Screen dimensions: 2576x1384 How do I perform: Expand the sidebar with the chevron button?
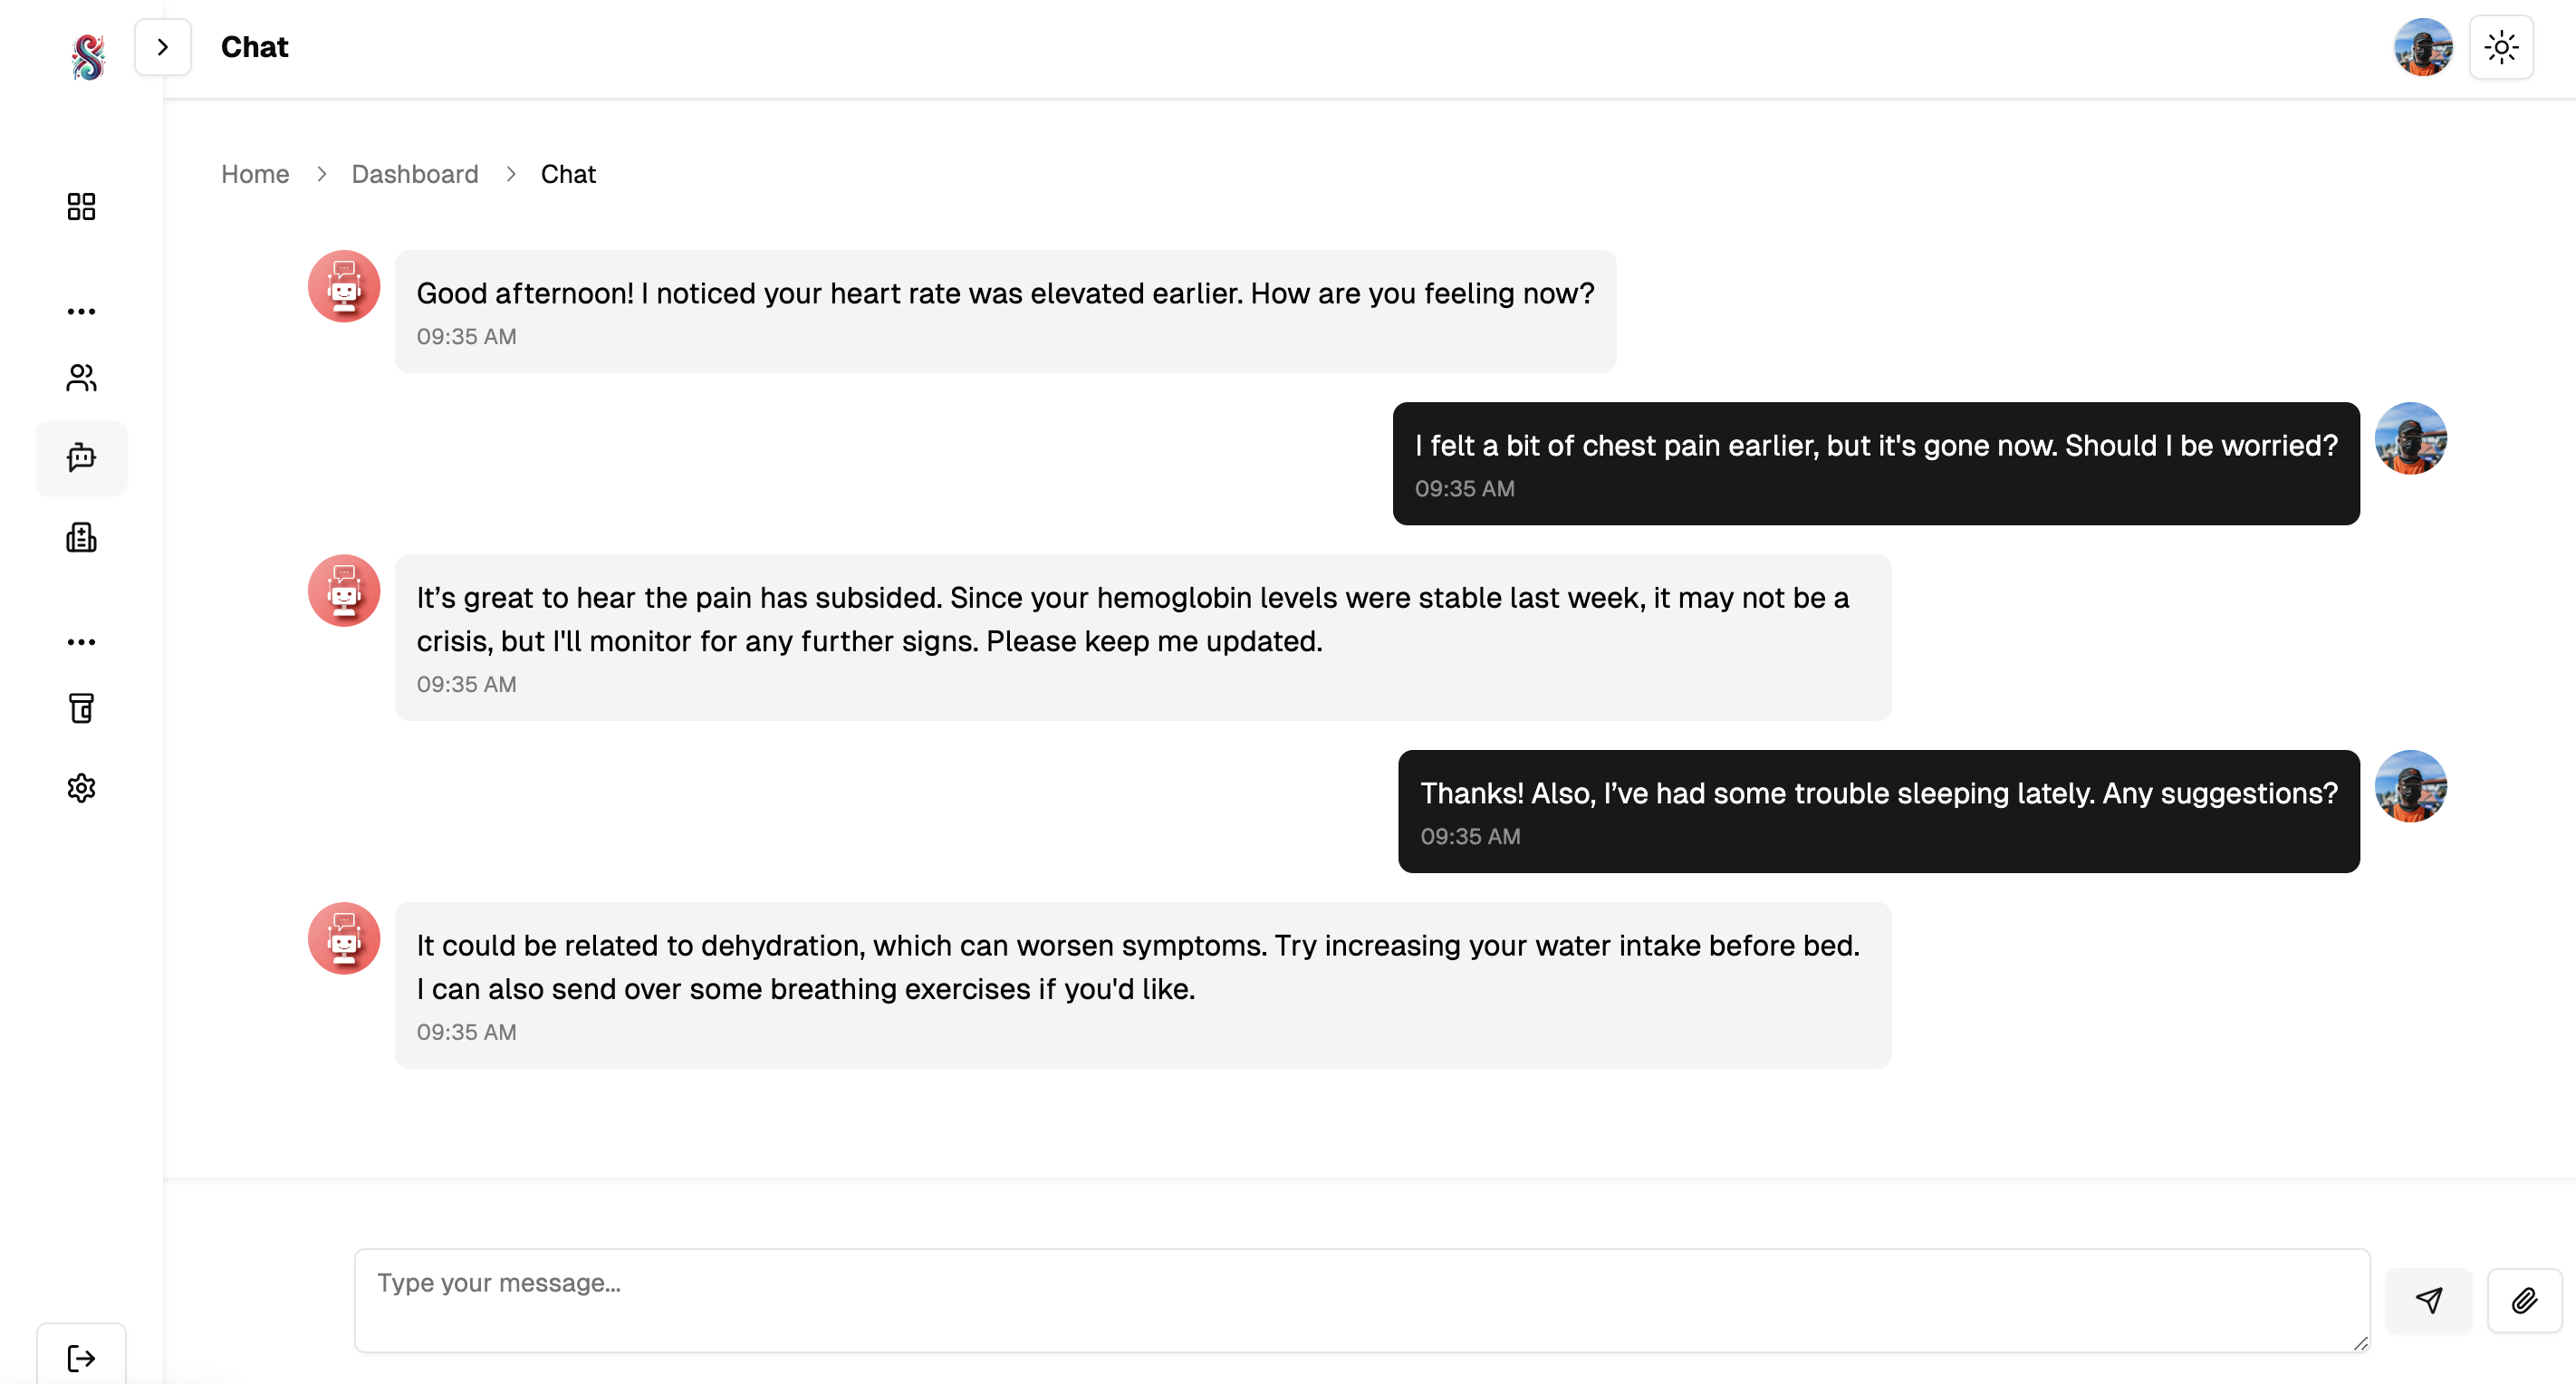[x=162, y=47]
